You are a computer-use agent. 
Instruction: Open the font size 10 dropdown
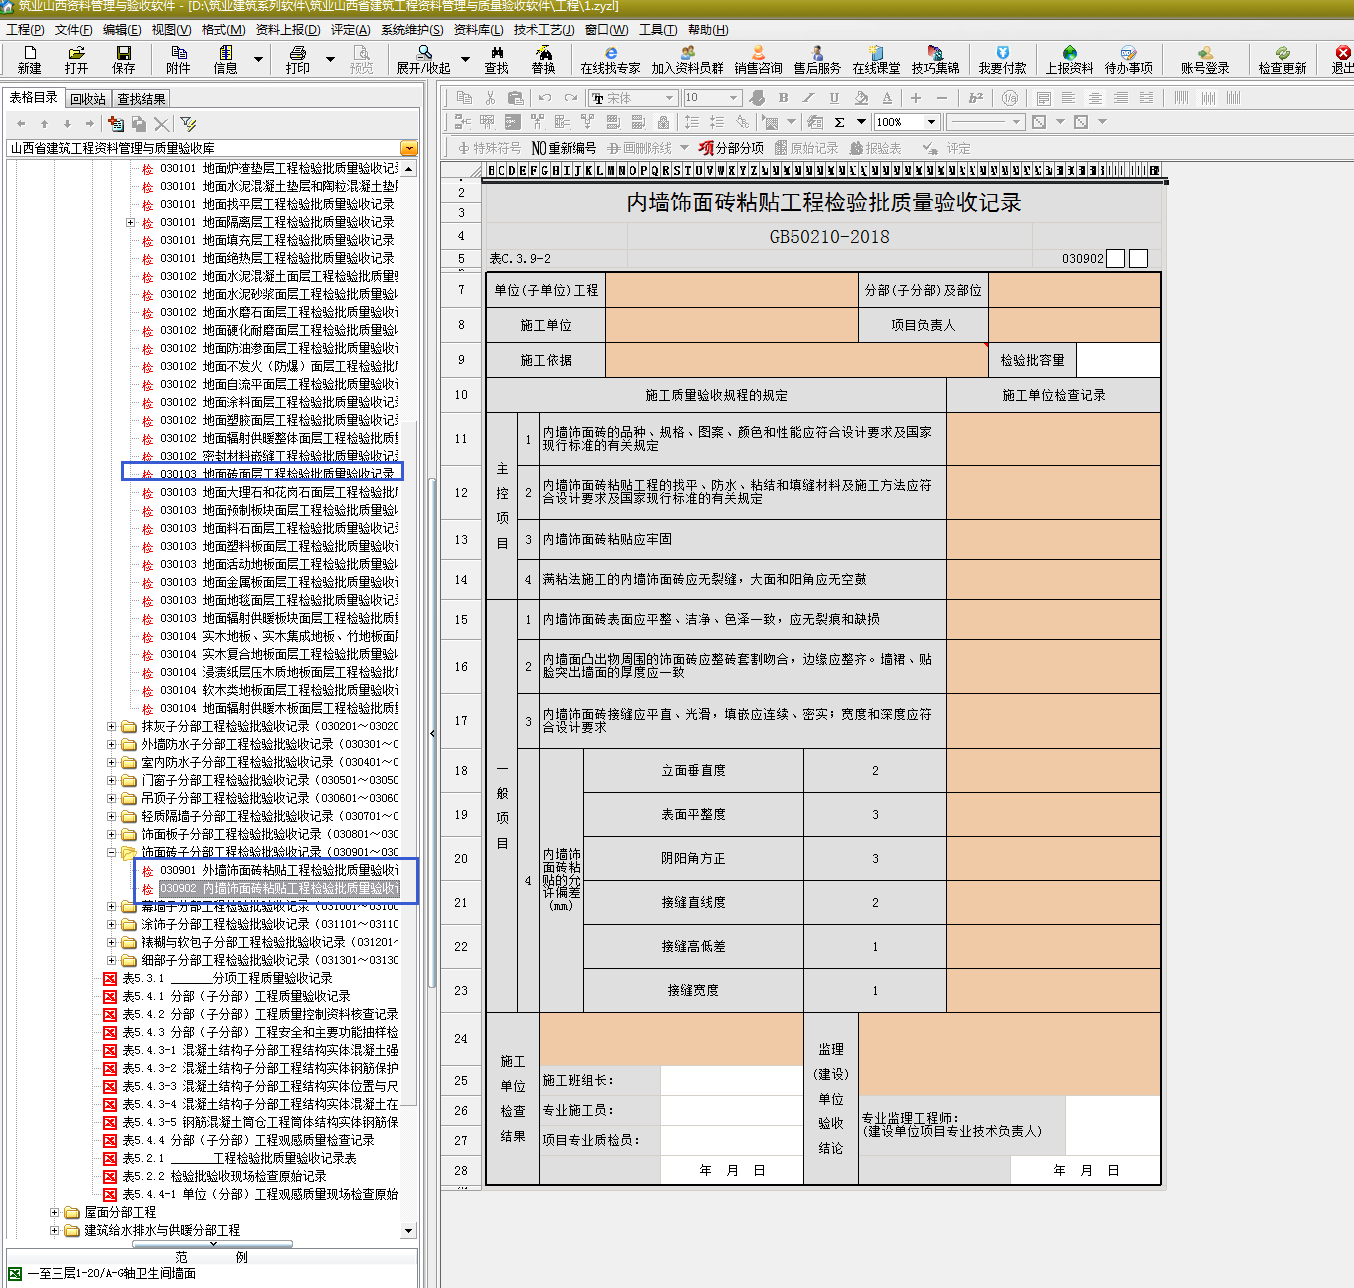(x=733, y=98)
